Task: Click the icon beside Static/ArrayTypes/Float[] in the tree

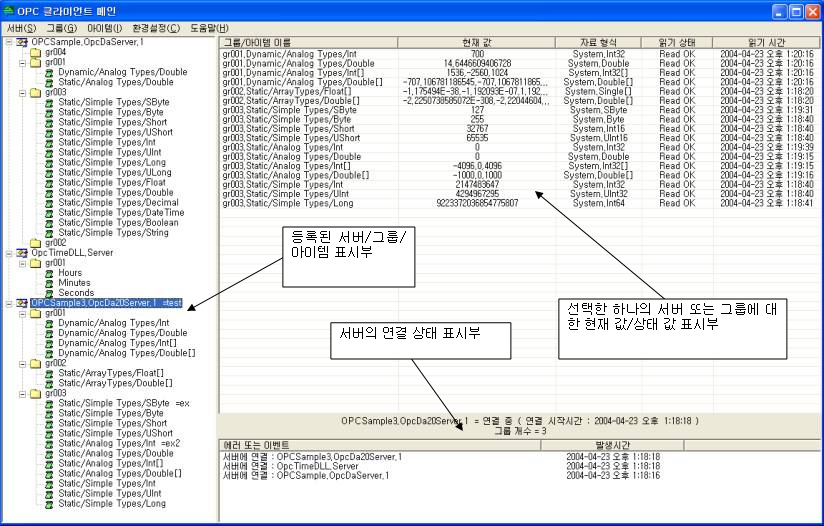Action: click(49, 373)
